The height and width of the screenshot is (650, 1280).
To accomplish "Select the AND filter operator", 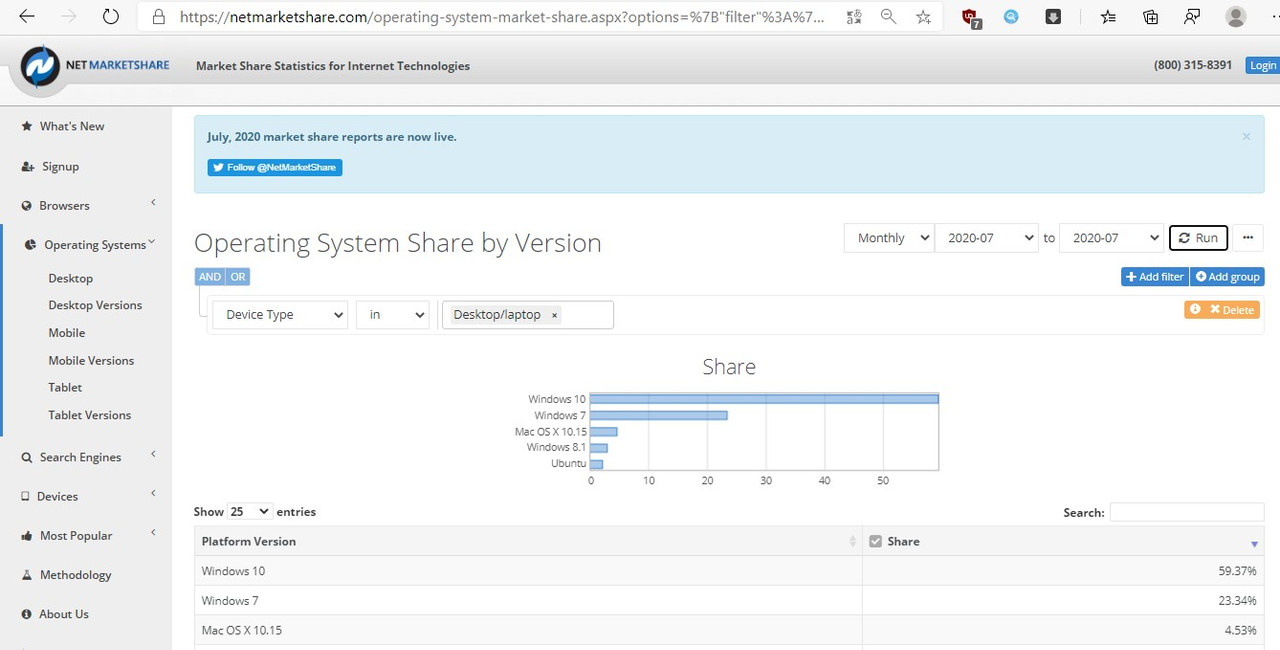I will pos(210,277).
